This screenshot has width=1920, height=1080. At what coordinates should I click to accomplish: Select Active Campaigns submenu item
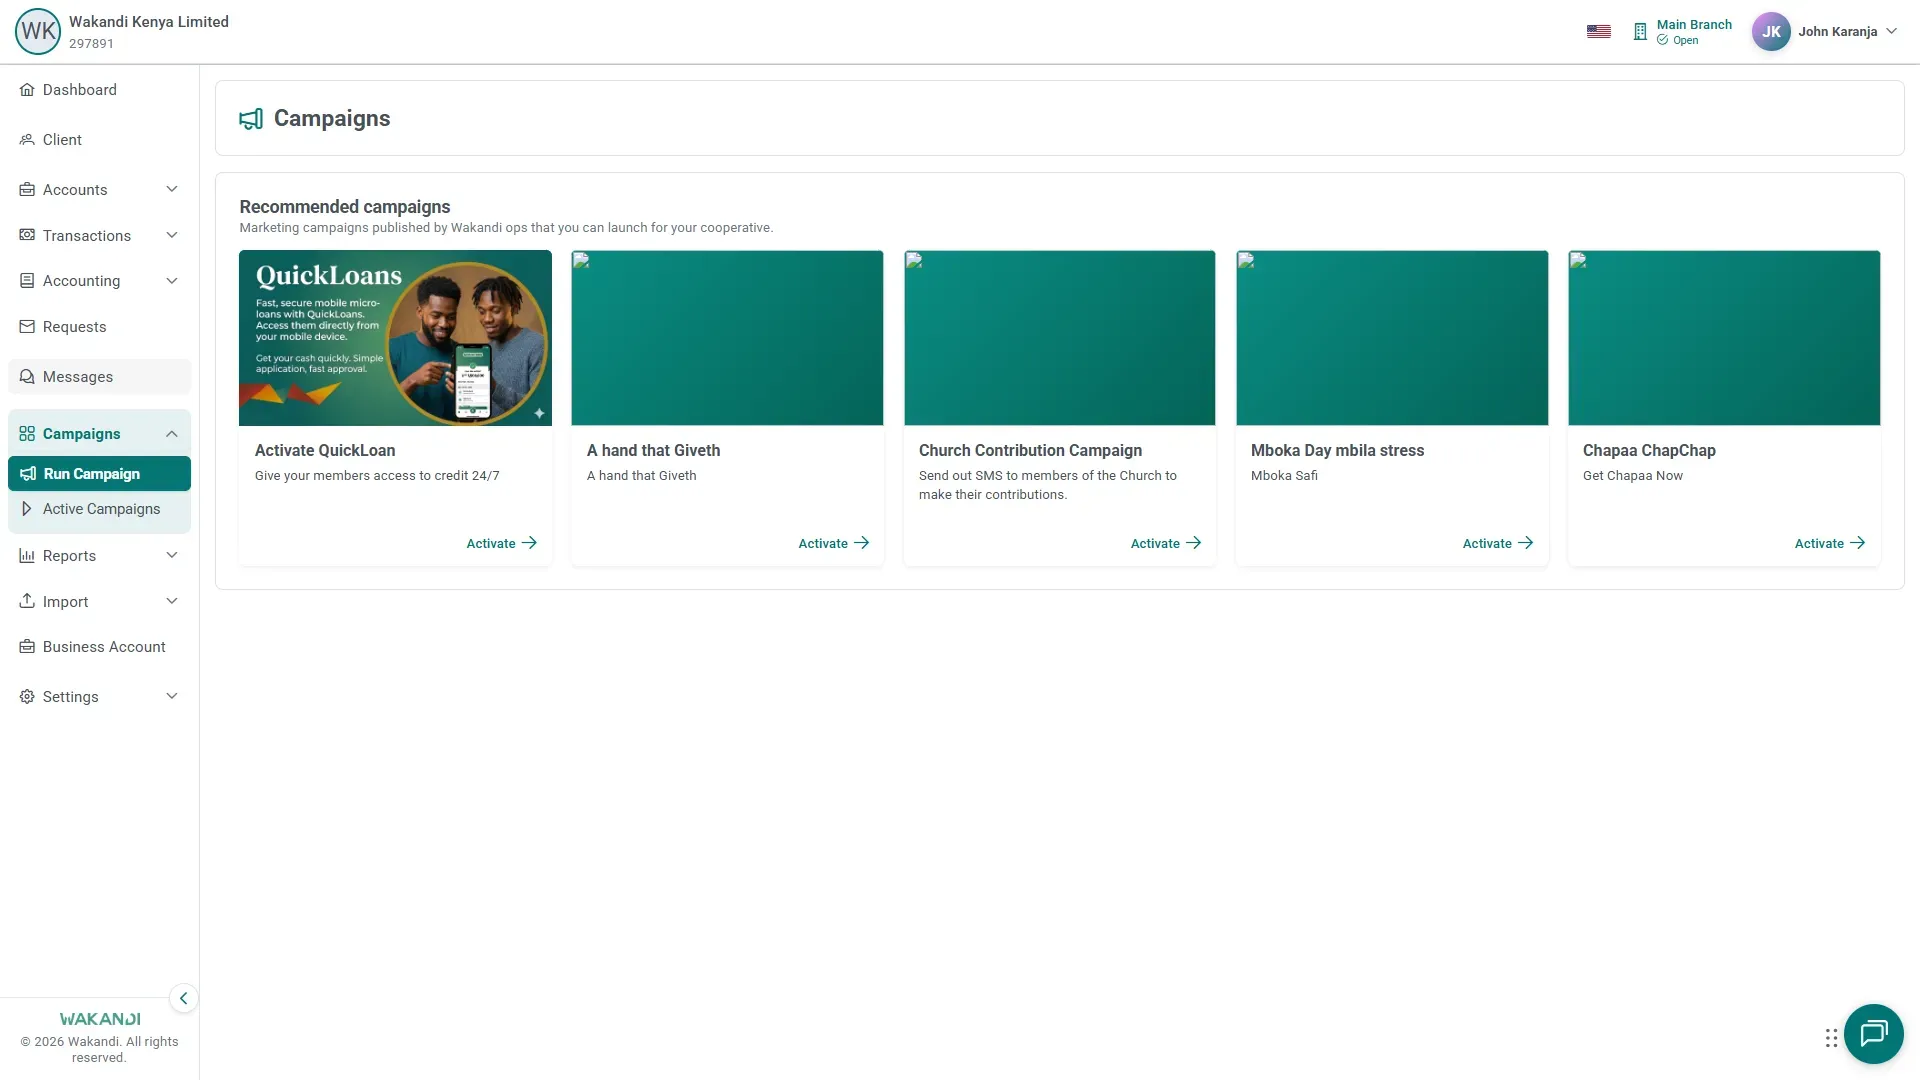point(99,509)
